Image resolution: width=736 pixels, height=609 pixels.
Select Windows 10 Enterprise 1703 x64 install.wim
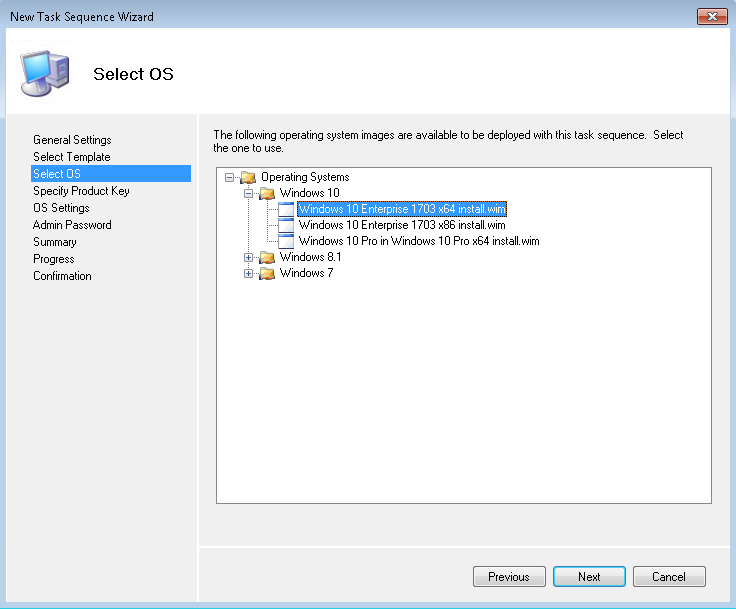point(402,209)
